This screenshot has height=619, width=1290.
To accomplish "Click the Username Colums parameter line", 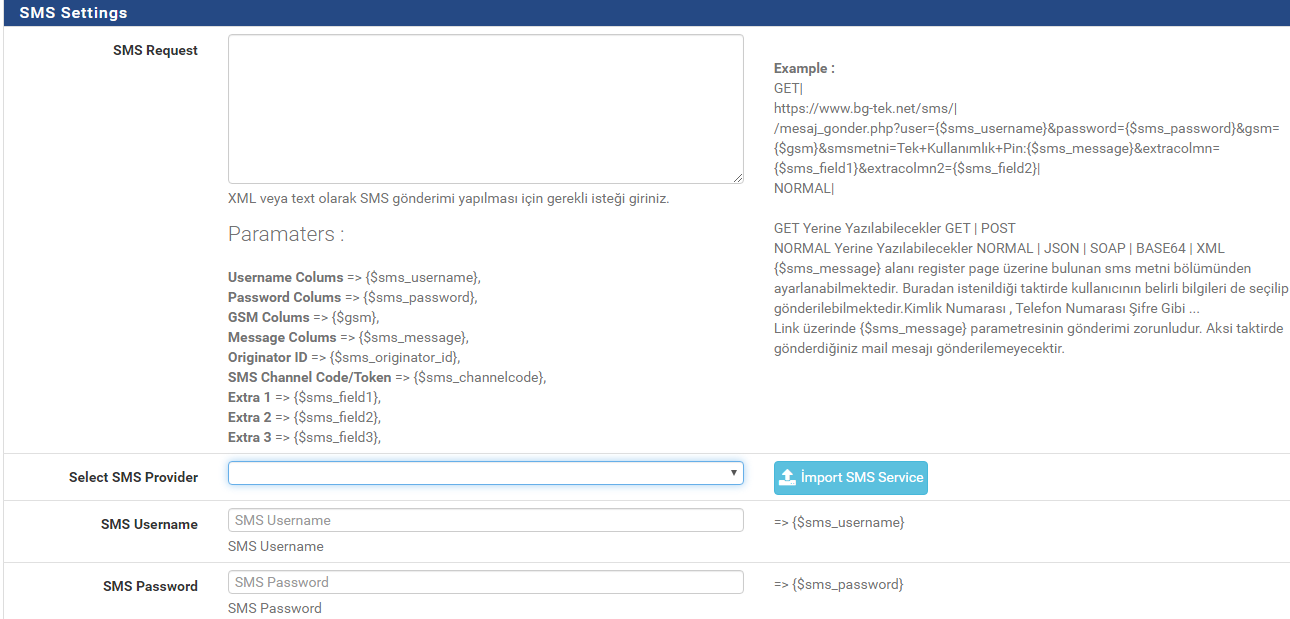I will click(x=355, y=277).
